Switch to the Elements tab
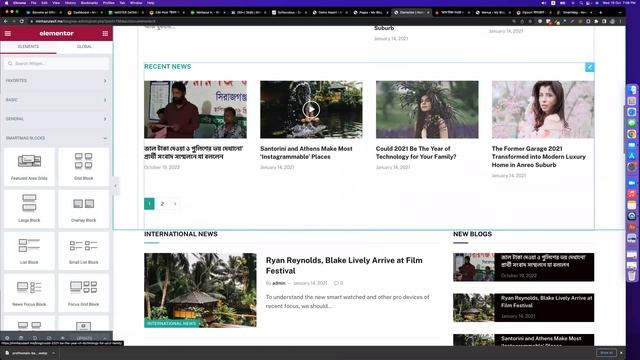 tap(28, 47)
